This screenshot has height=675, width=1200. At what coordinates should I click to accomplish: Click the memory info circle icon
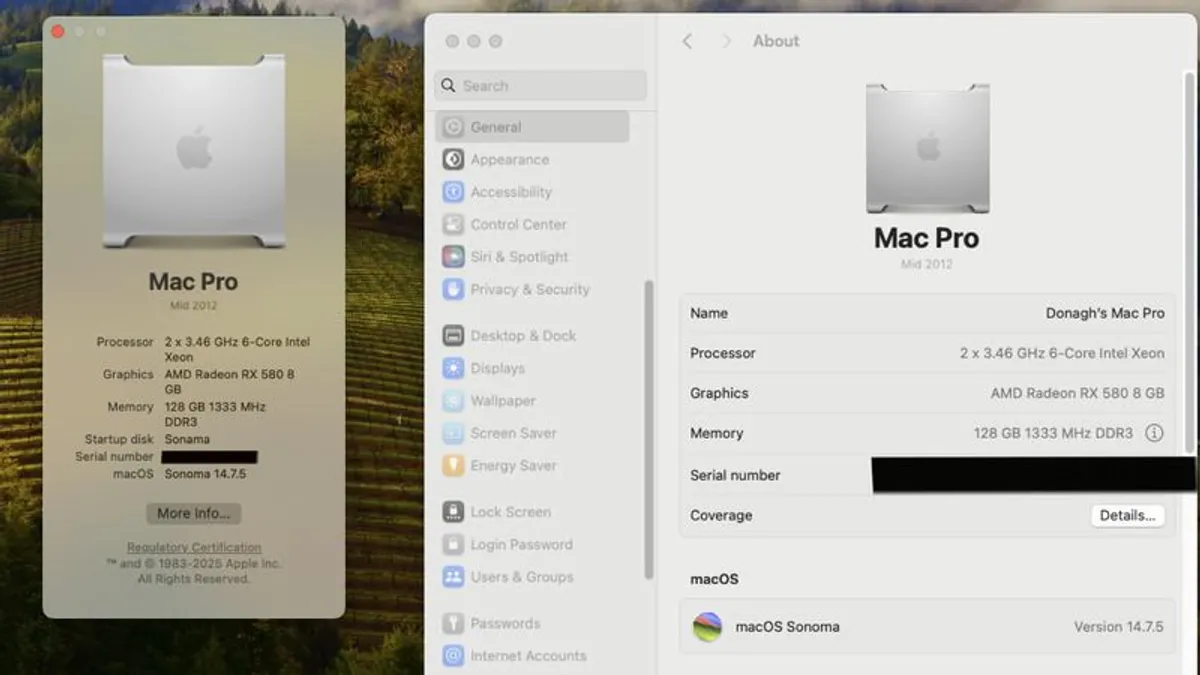click(1154, 433)
